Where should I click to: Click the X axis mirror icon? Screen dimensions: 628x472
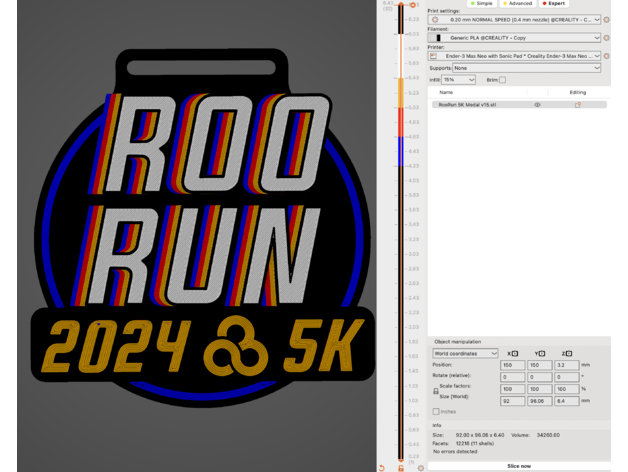point(514,353)
